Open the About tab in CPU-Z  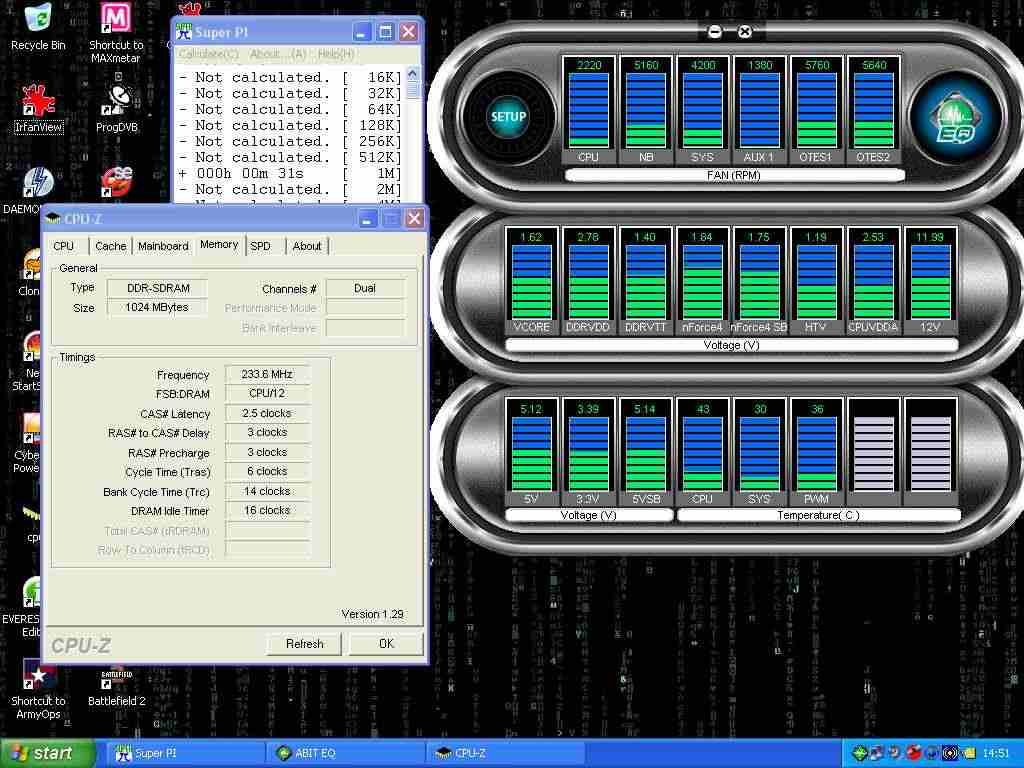[307, 246]
